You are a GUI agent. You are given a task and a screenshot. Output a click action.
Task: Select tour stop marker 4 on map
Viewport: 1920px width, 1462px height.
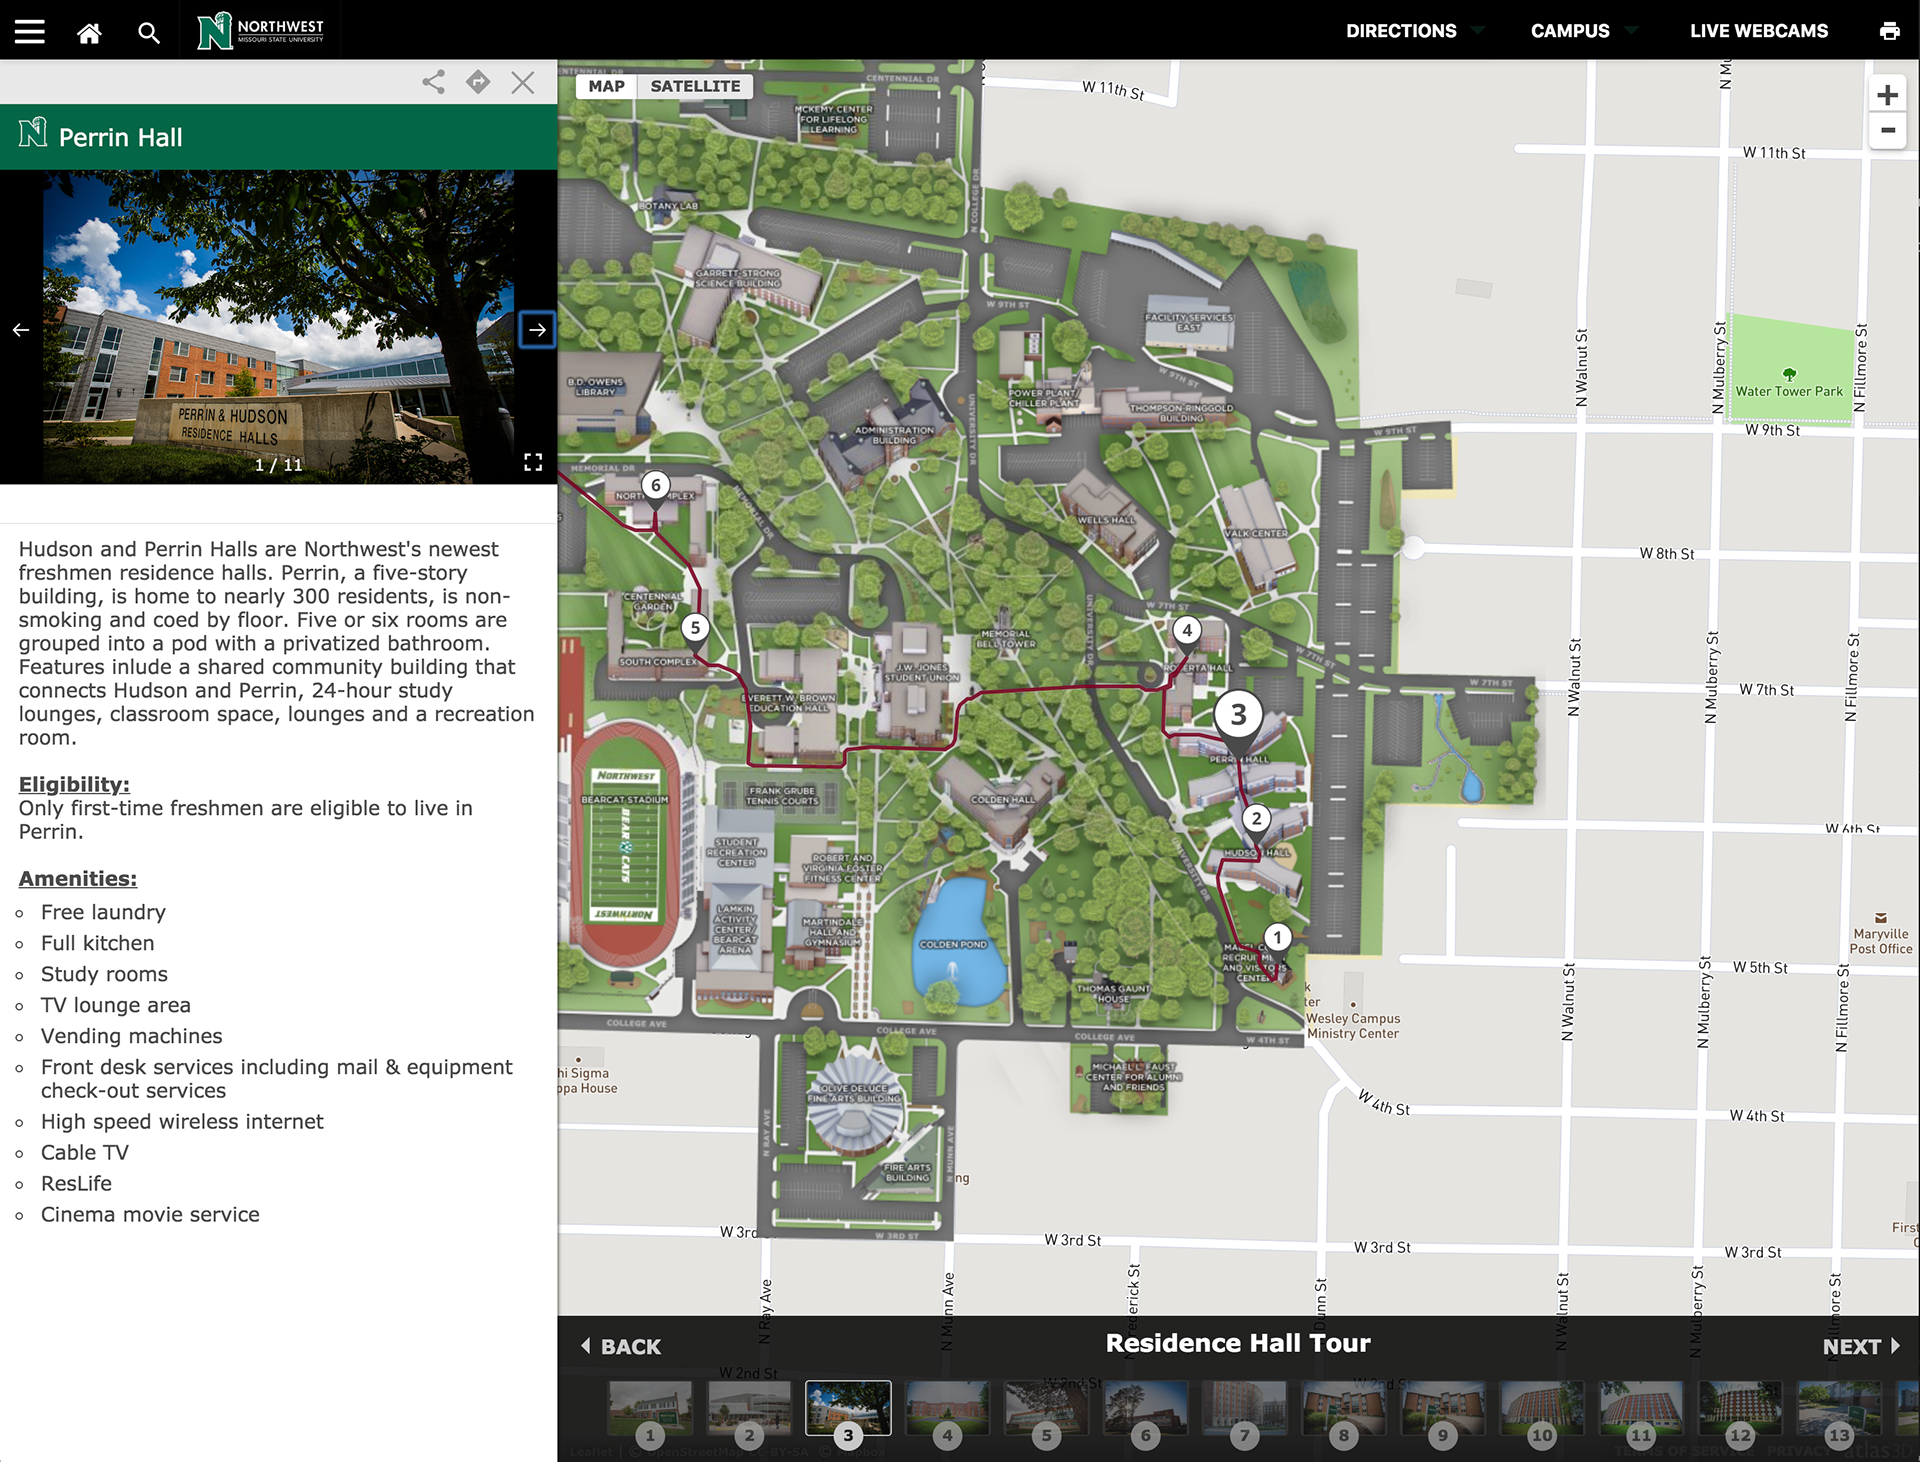click(x=1187, y=631)
